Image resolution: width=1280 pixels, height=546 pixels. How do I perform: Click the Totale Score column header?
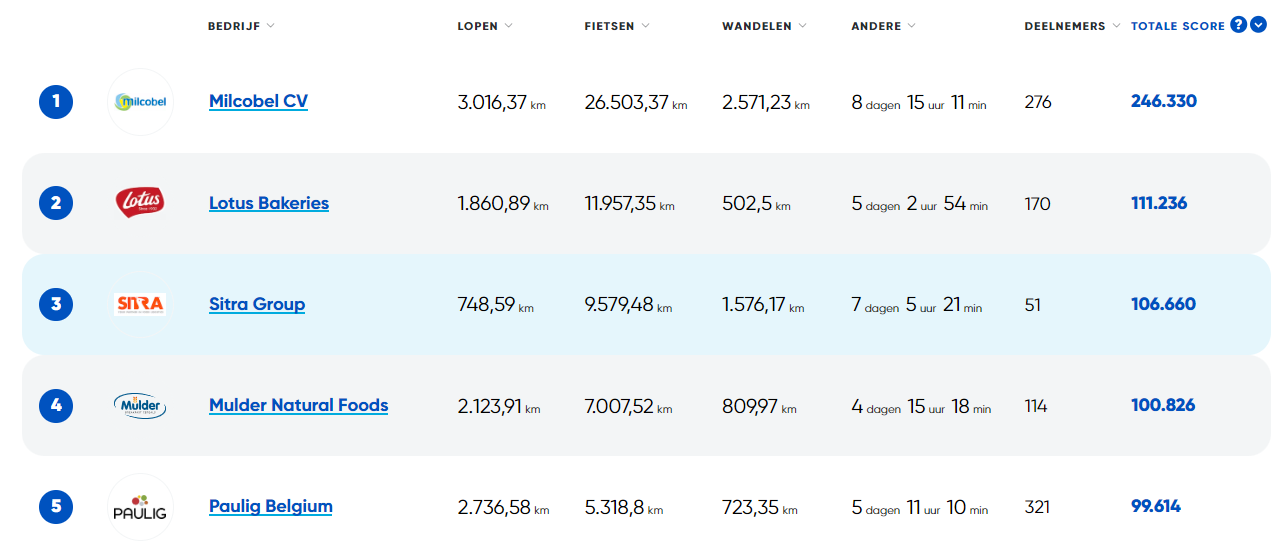(1178, 26)
